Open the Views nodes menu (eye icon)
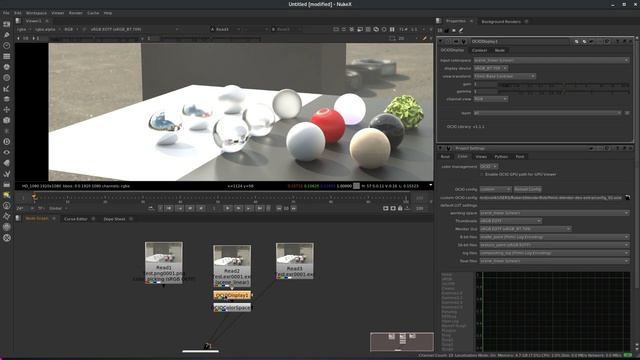The width and height of the screenshot is (640, 360). 7,152
